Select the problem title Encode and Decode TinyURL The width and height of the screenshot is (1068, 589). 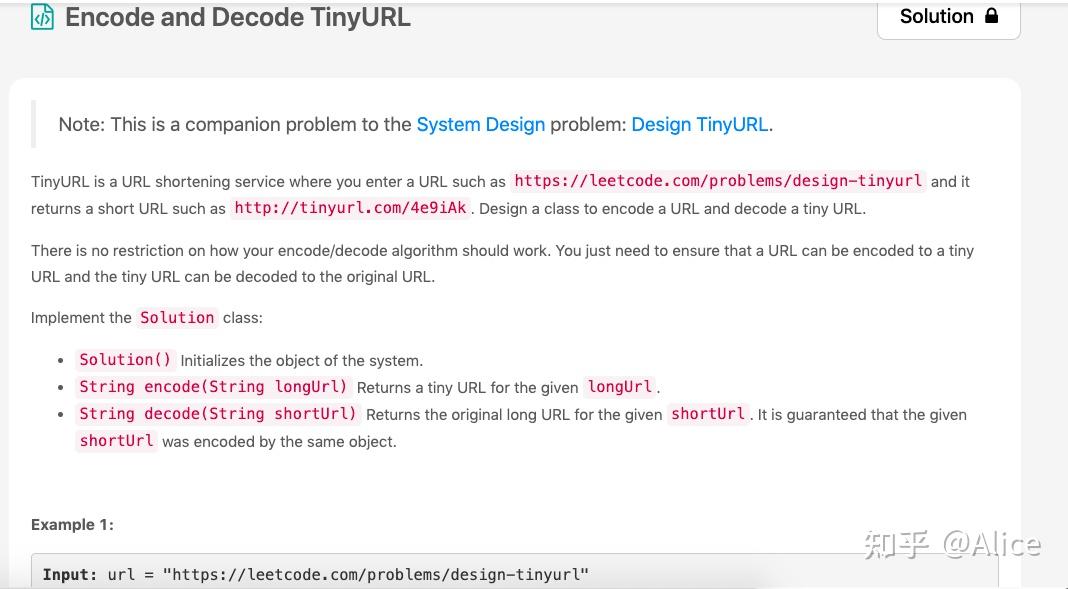(236, 17)
